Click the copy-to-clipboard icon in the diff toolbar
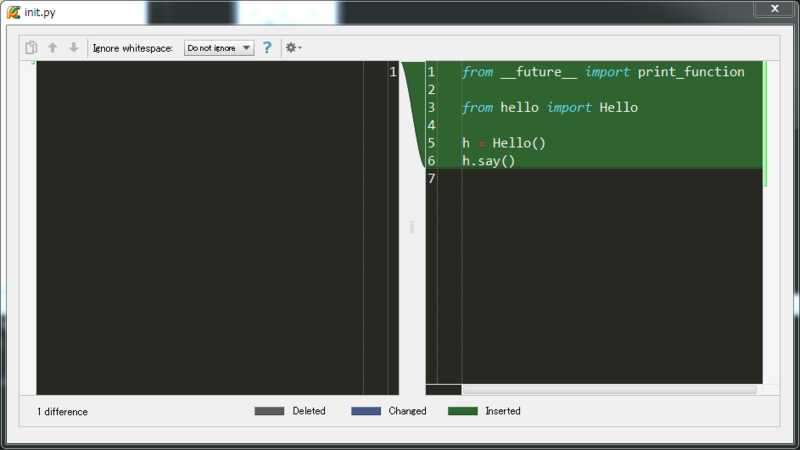This screenshot has width=800, height=450. [31, 47]
